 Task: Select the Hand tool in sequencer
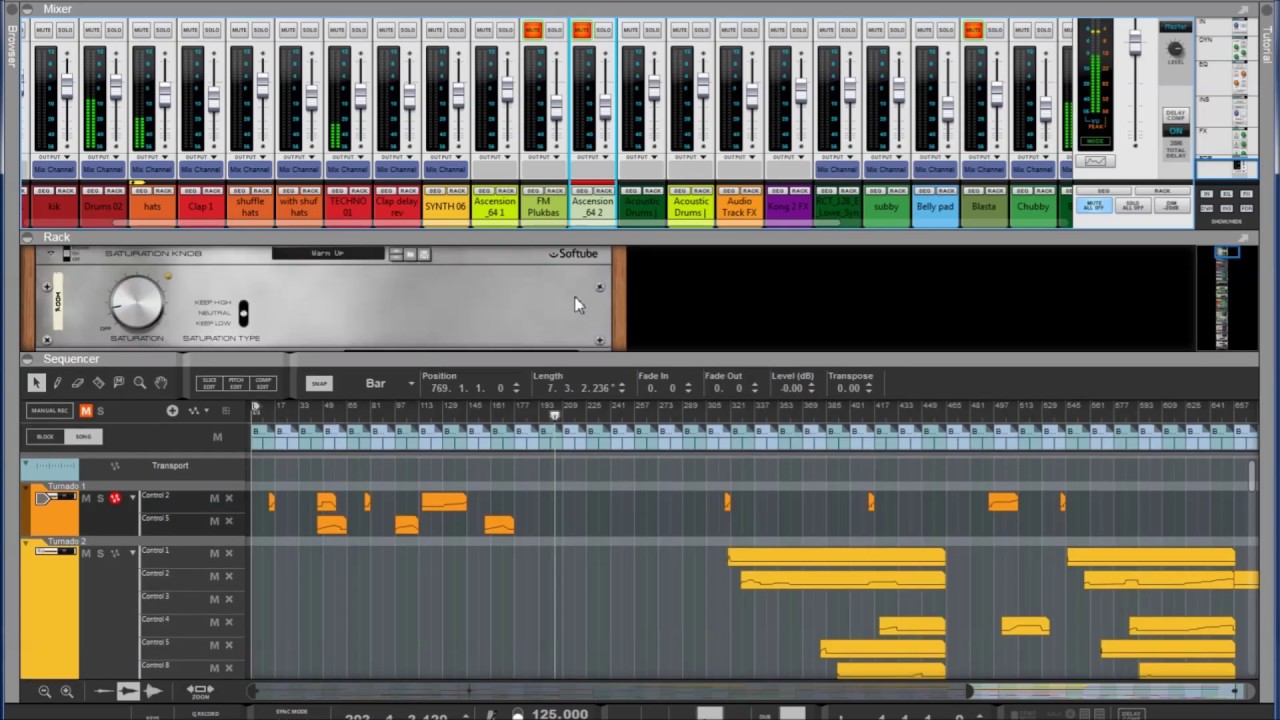point(160,383)
